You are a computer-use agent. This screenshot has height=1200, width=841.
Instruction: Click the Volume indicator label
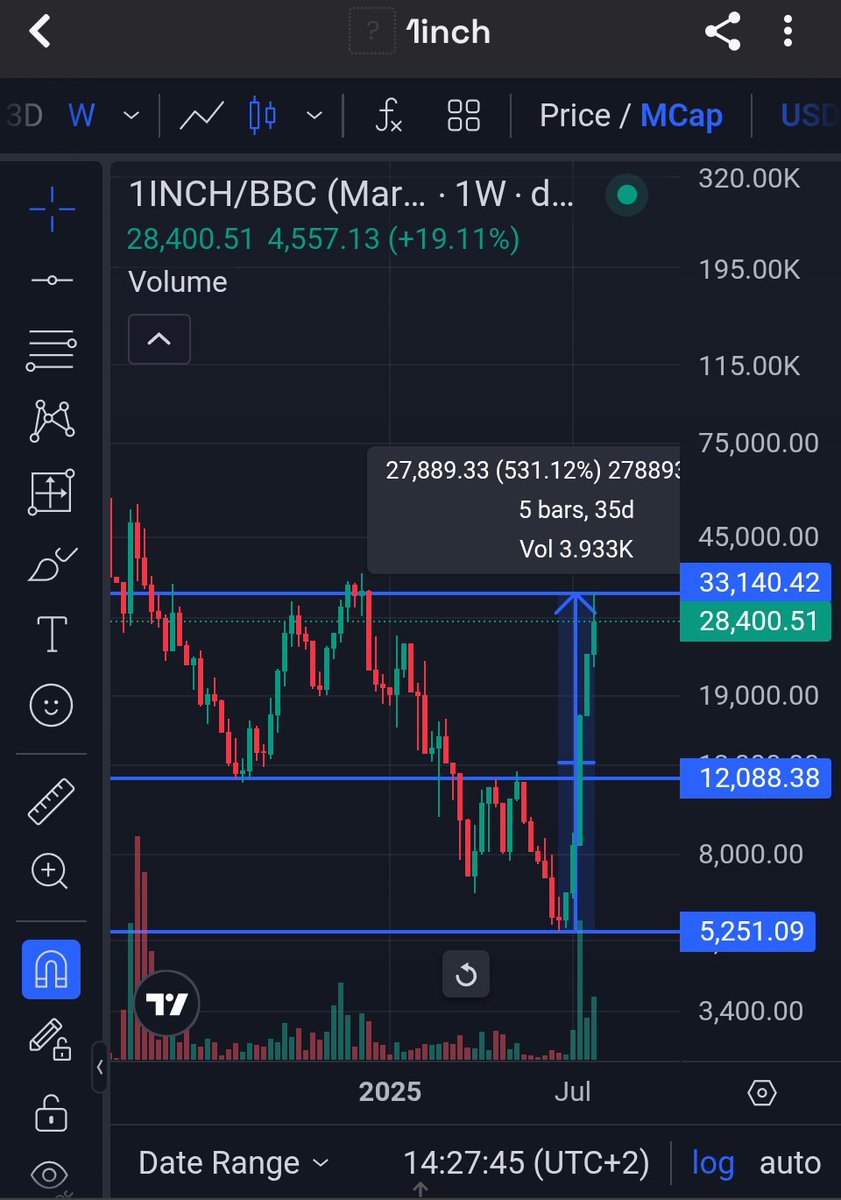coord(178,282)
